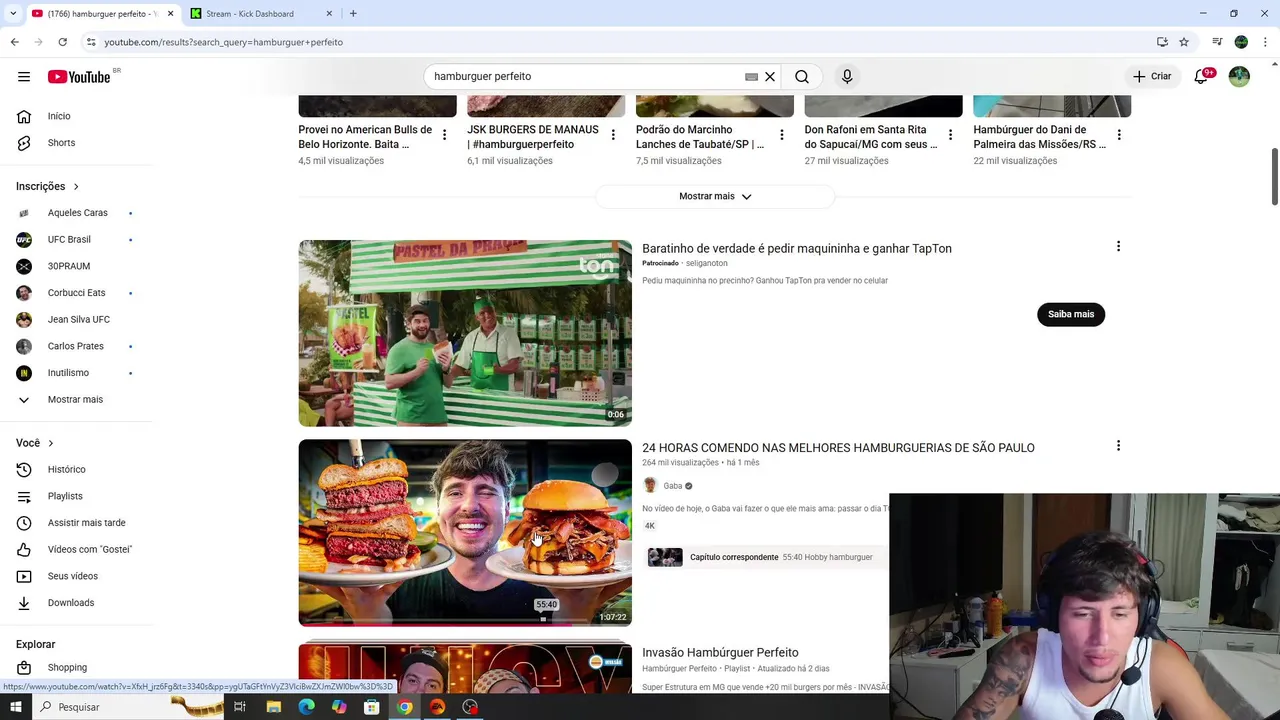Open options for JSK BURGERS short

613,135
